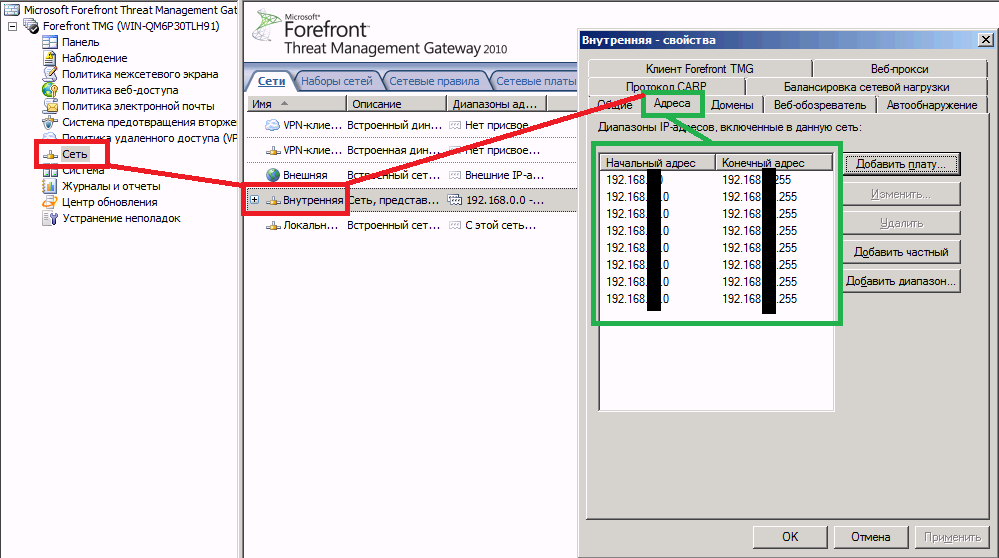
Task: Click the Система предотвращения вторжений shield icon
Action: click(50, 122)
